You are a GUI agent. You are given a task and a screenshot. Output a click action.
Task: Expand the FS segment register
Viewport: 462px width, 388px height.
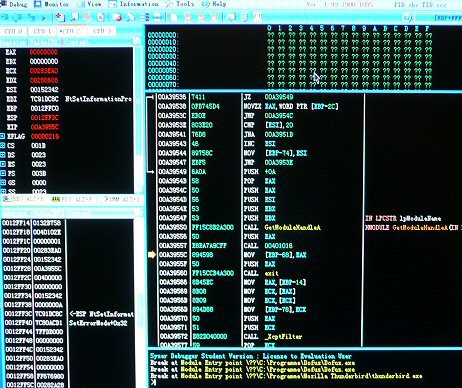tap(3, 173)
